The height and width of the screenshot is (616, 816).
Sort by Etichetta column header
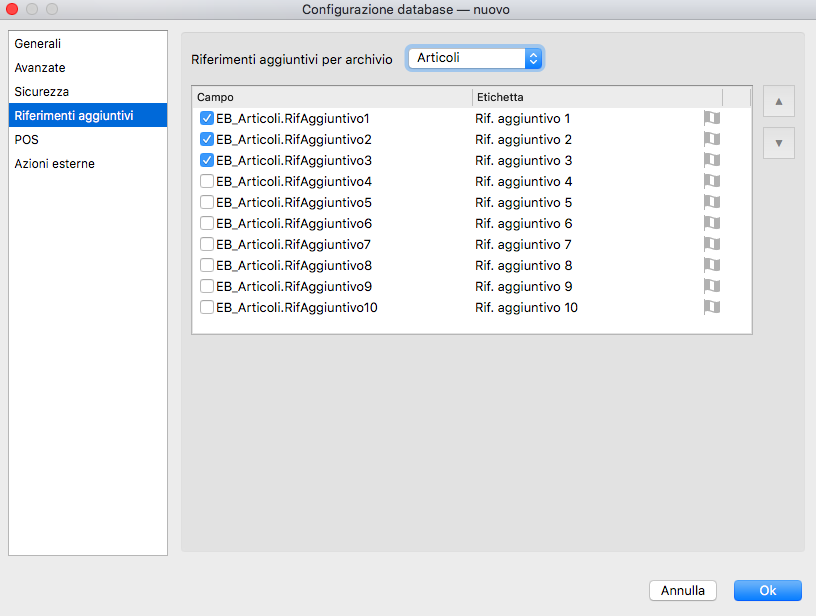(595, 97)
